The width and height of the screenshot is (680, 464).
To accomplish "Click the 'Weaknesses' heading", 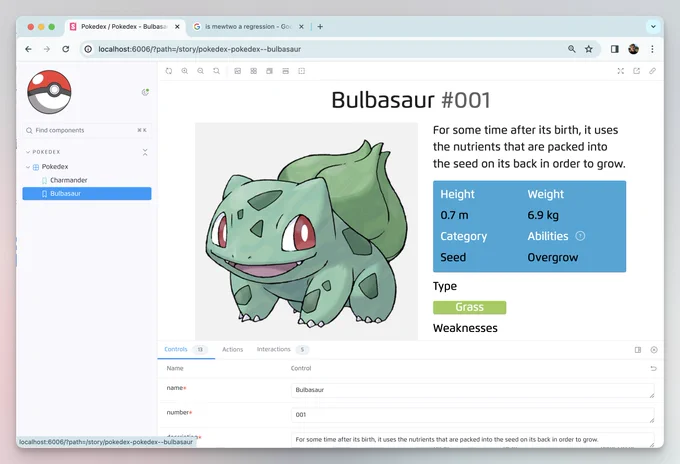I will click(465, 328).
